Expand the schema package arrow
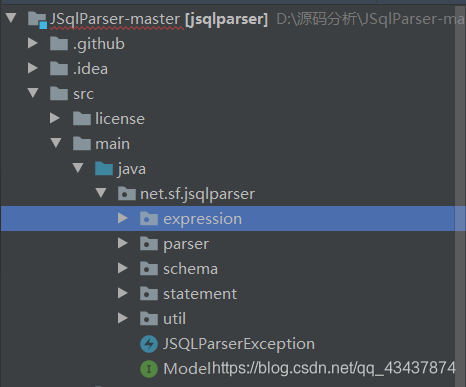 tap(123, 268)
